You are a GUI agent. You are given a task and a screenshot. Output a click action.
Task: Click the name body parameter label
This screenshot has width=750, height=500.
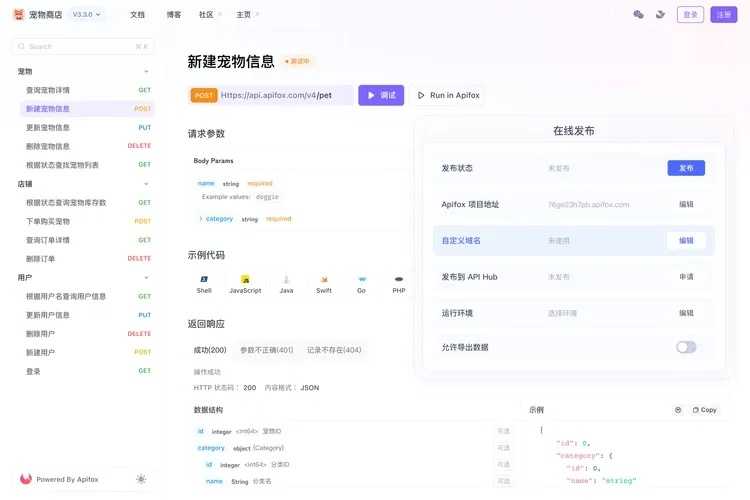point(206,183)
